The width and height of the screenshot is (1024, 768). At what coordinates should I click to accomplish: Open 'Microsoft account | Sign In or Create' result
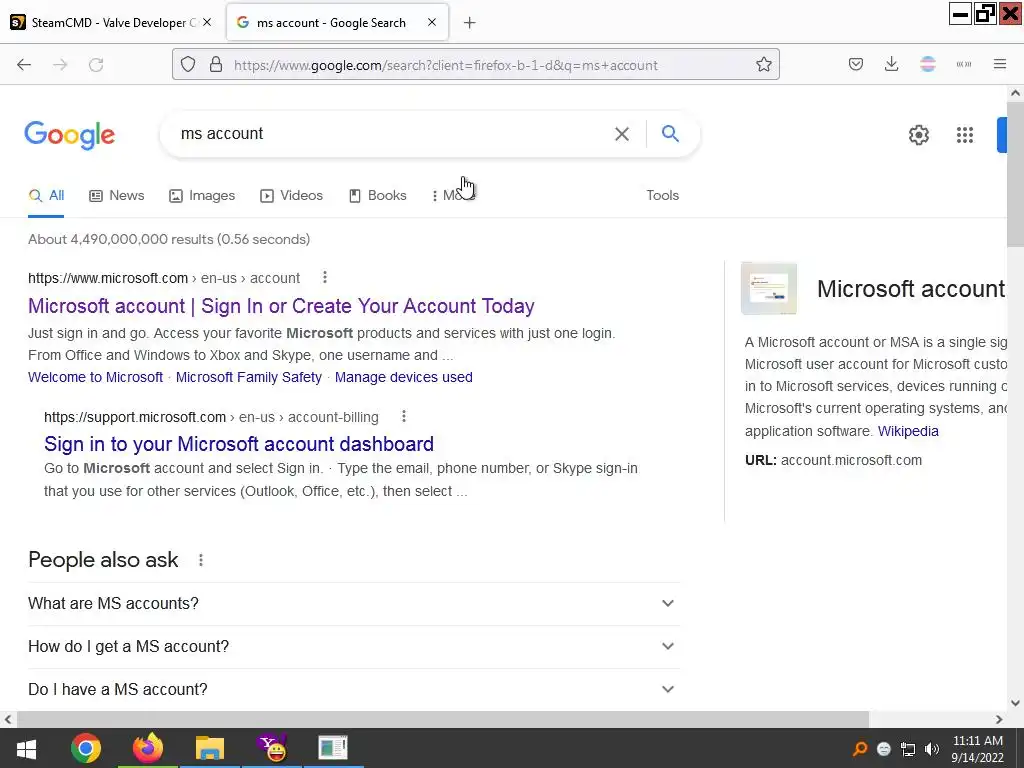tap(281, 306)
